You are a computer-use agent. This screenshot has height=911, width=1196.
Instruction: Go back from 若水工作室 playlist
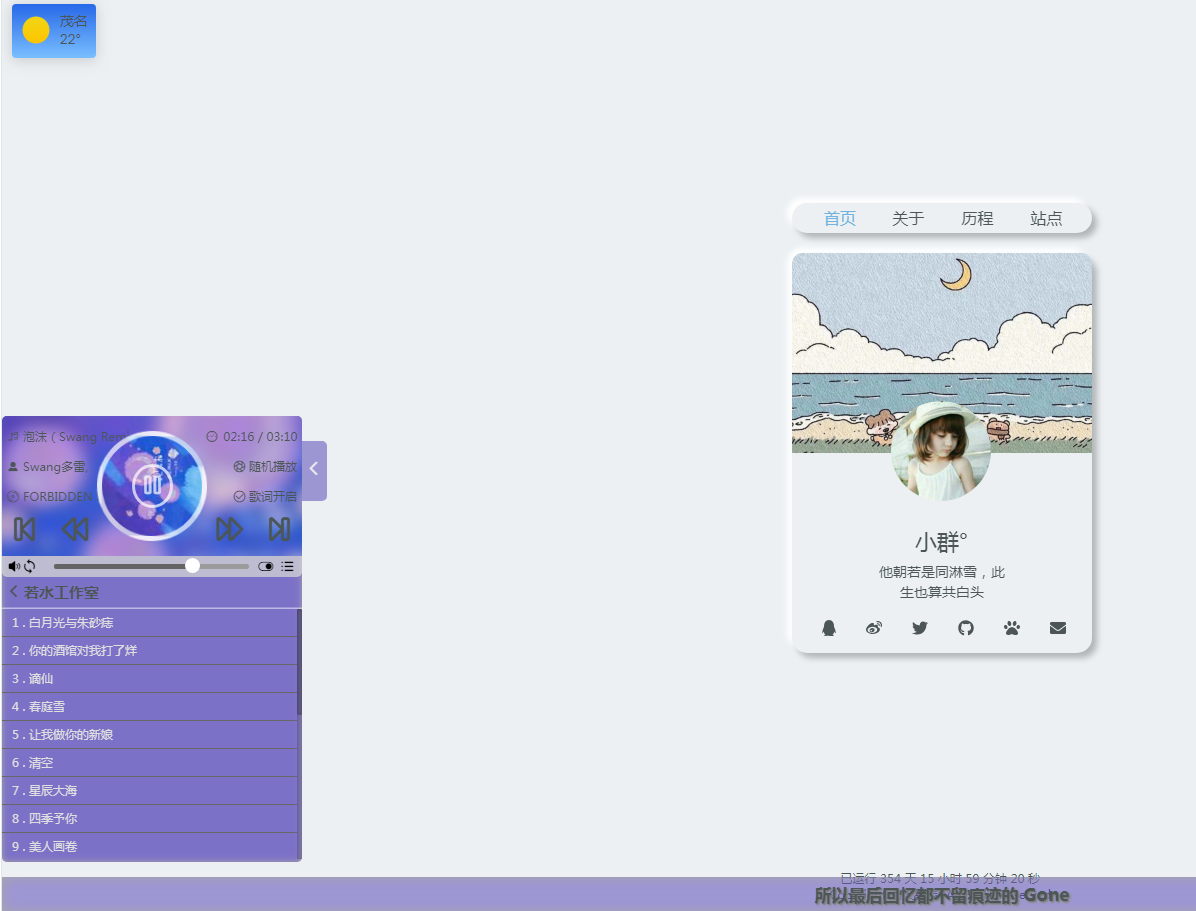[14, 592]
